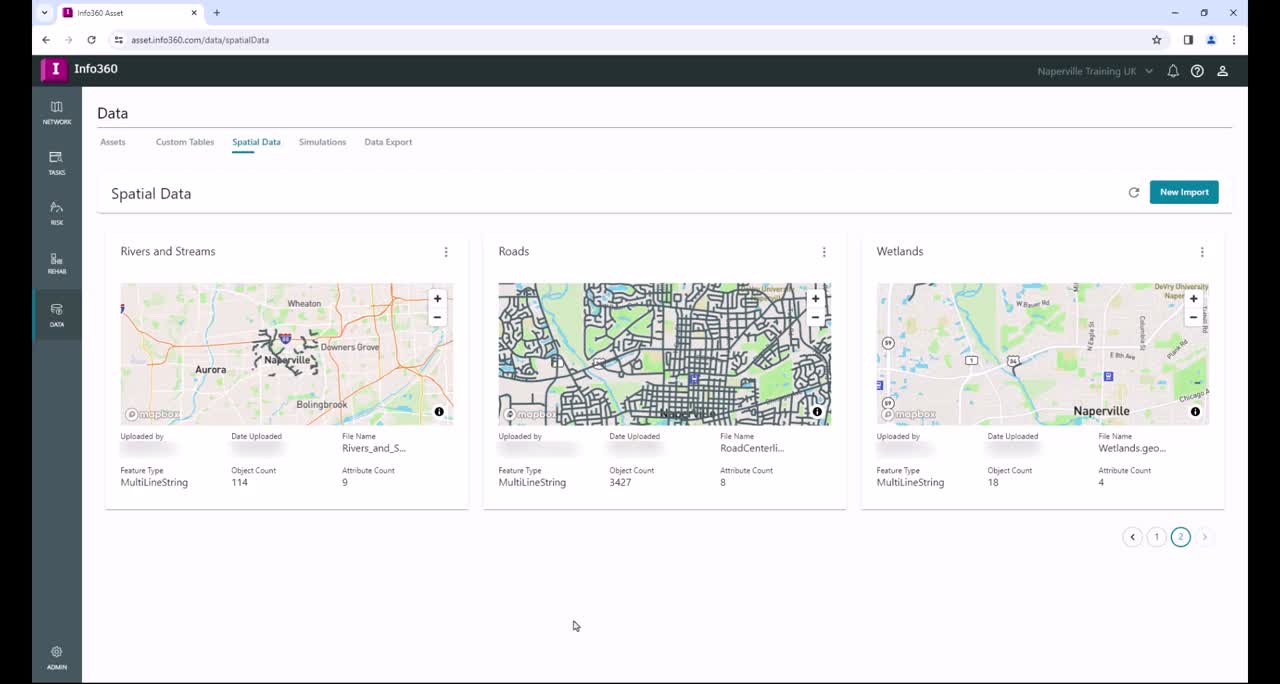Refresh the Spatial Data list
Image resolution: width=1280 pixels, height=684 pixels.
[1134, 192]
